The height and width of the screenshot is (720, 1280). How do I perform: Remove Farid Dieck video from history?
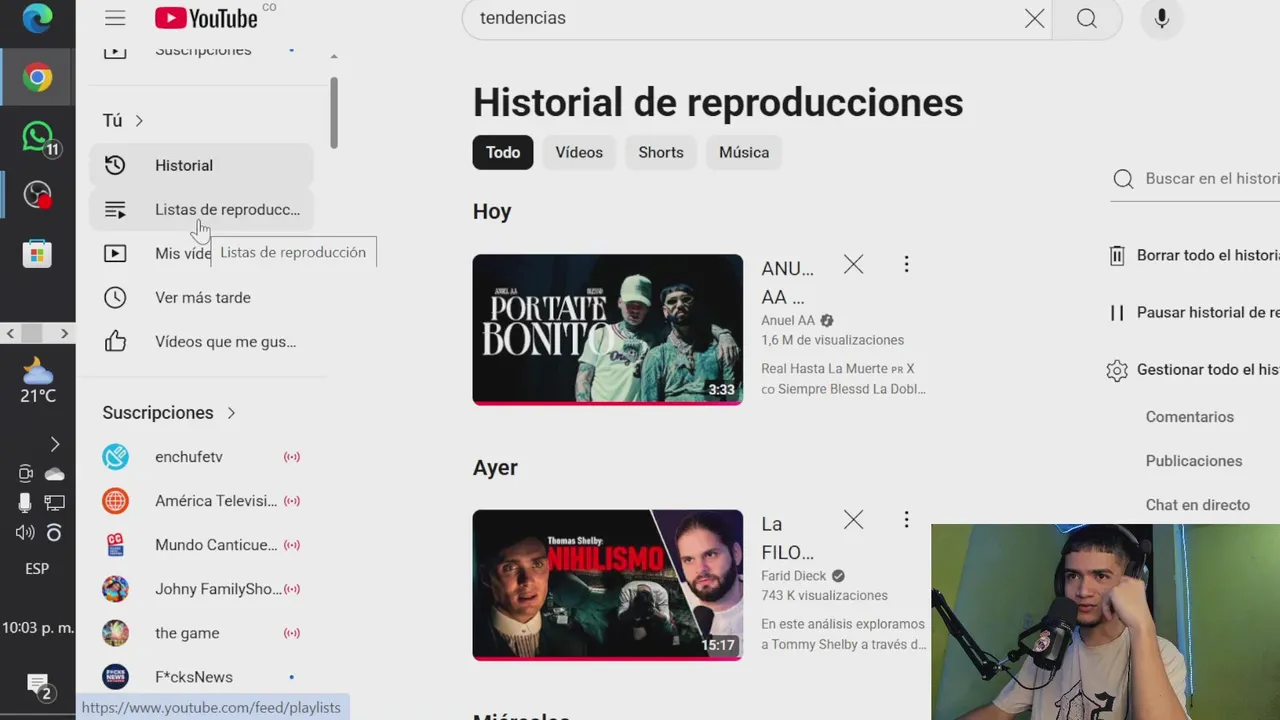click(x=853, y=519)
